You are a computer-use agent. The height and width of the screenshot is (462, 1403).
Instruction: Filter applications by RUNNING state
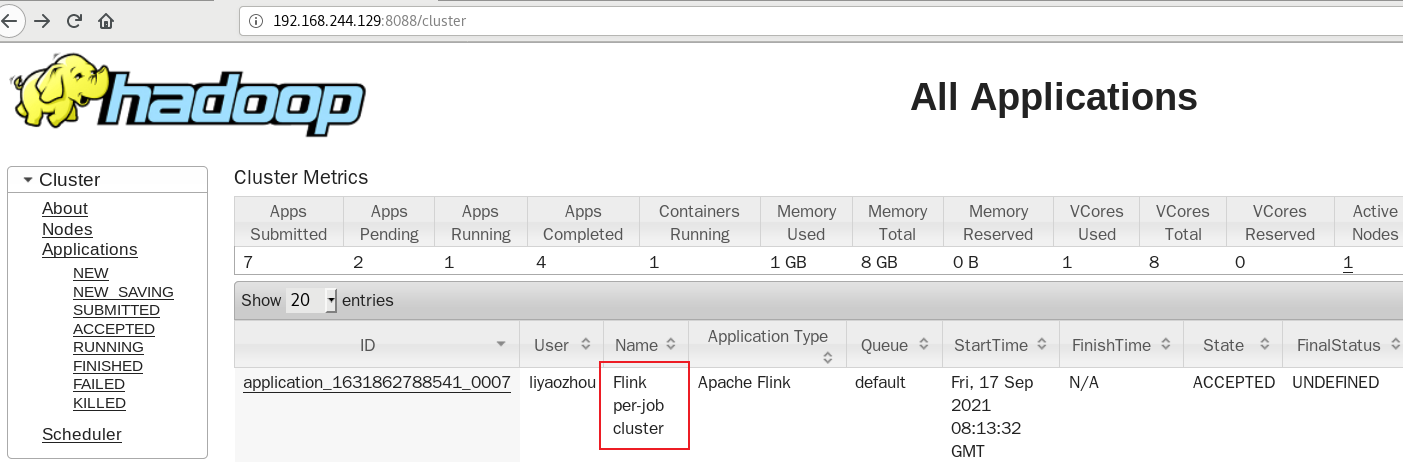tap(108, 347)
